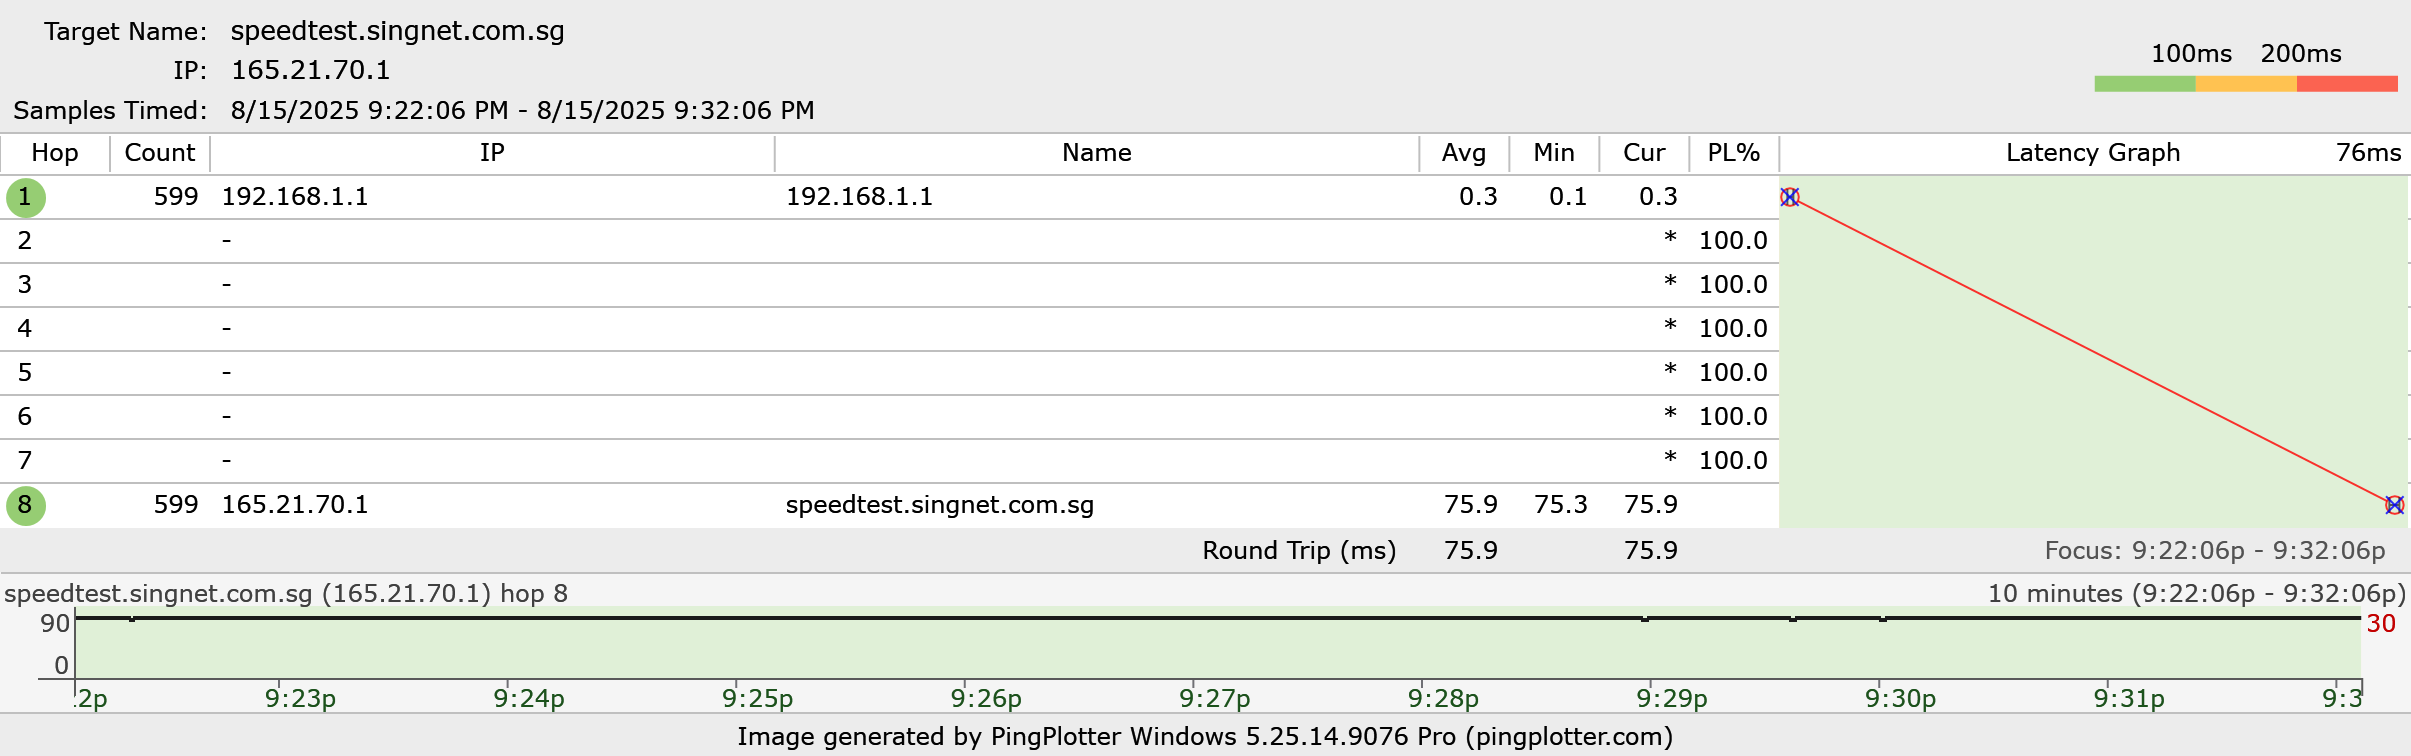Click the Min column header
Image resolution: width=2411 pixels, height=756 pixels.
click(x=1553, y=153)
